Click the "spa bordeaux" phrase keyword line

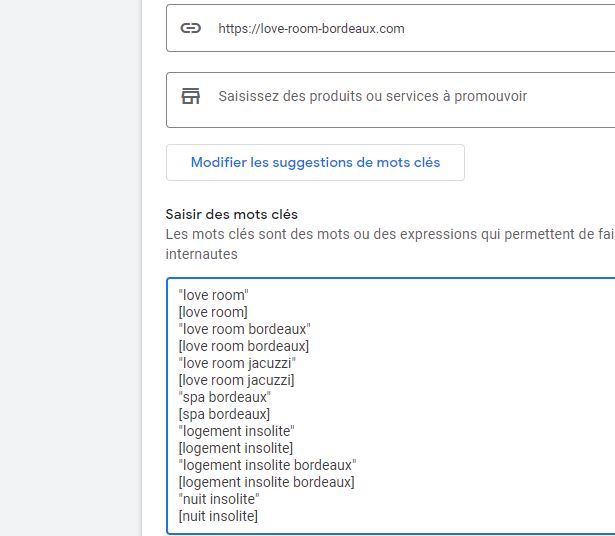pyautogui.click(x=225, y=397)
